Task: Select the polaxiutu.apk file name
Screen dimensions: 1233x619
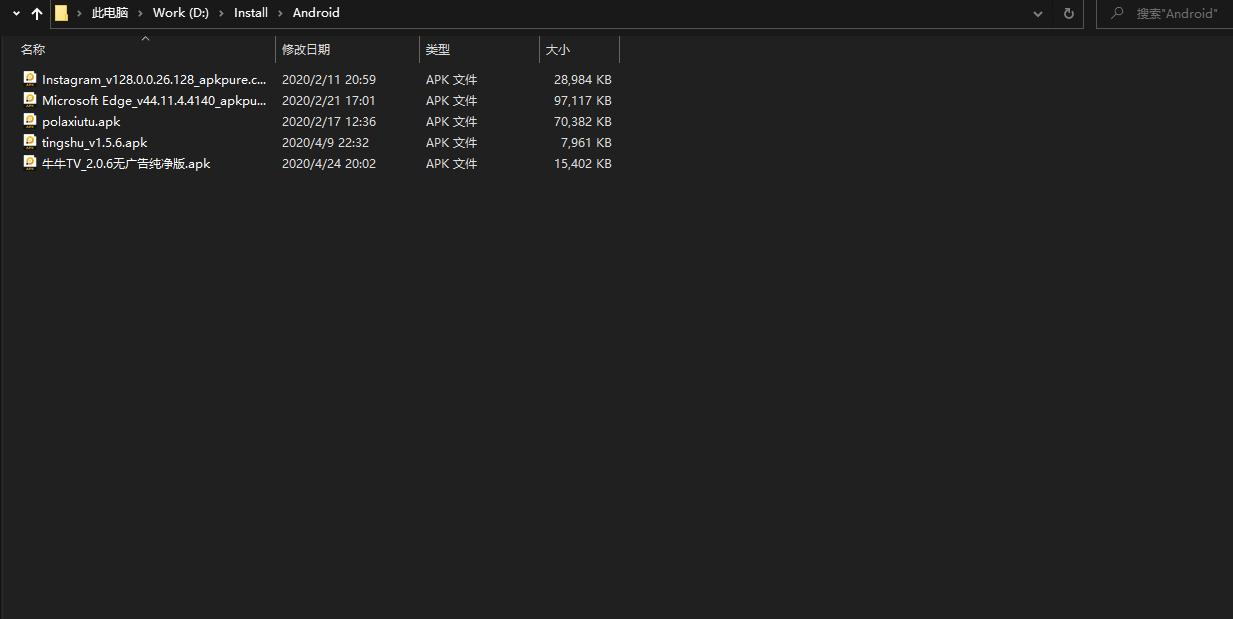Action: click(81, 121)
